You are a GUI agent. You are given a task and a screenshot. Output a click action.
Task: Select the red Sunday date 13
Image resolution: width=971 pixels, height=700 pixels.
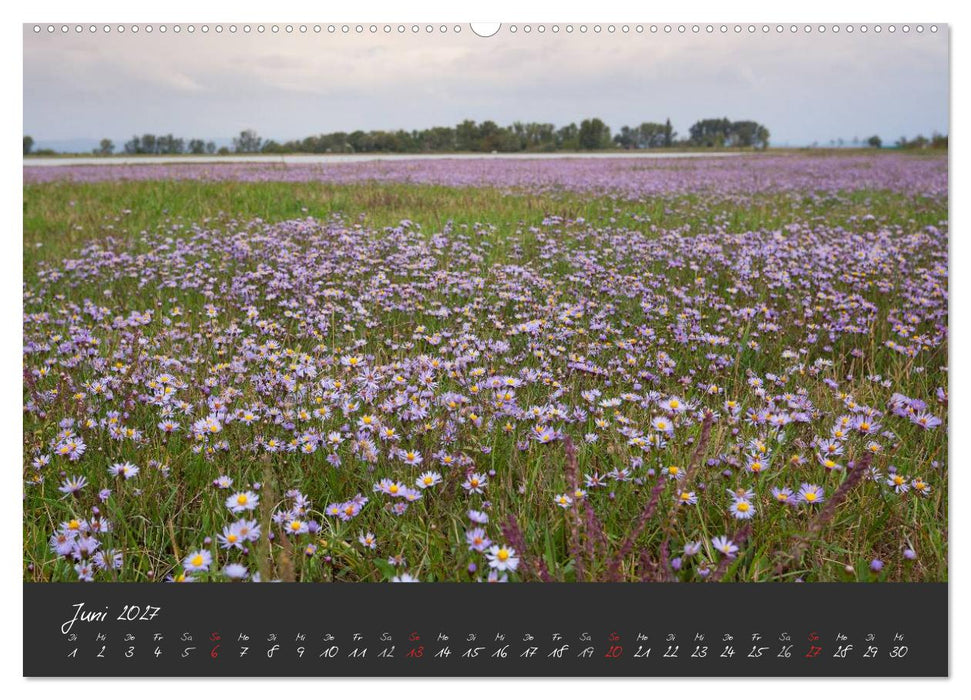tap(414, 652)
